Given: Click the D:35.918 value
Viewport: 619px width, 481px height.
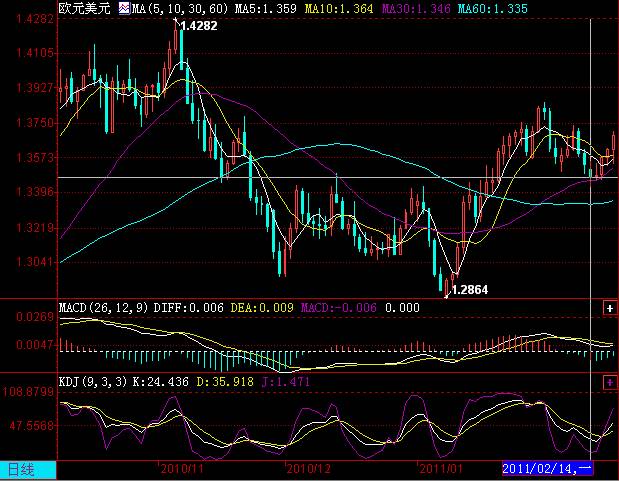Looking at the screenshot, I should (225, 381).
